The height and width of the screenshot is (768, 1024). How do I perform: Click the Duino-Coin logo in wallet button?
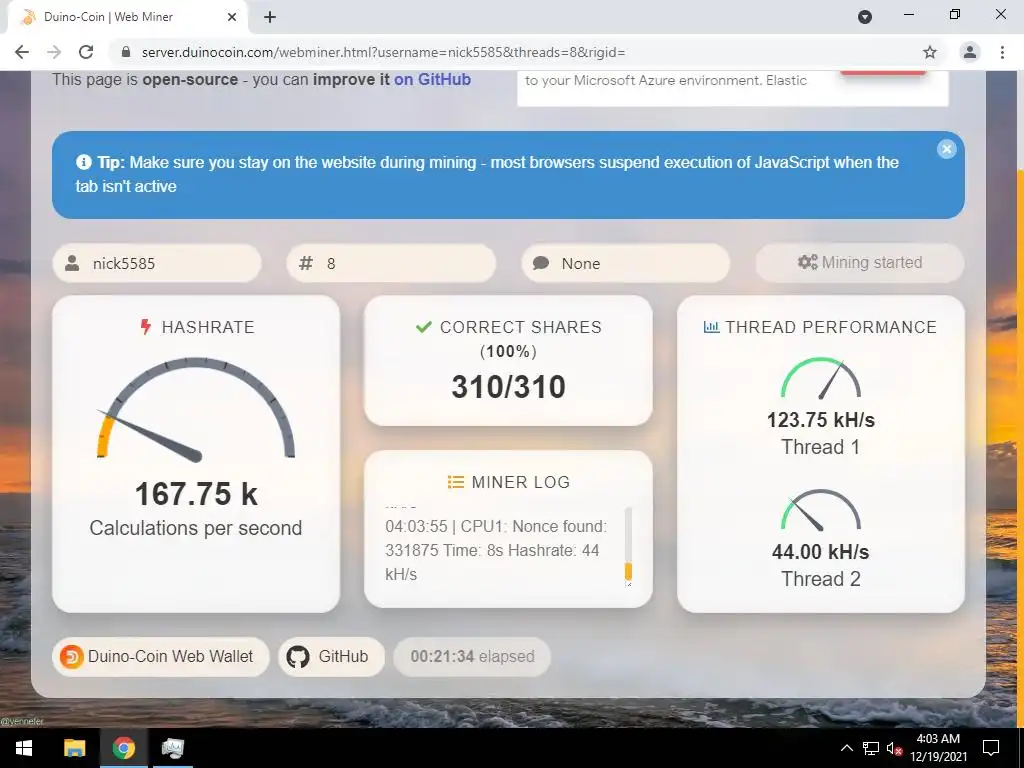pyautogui.click(x=72, y=656)
